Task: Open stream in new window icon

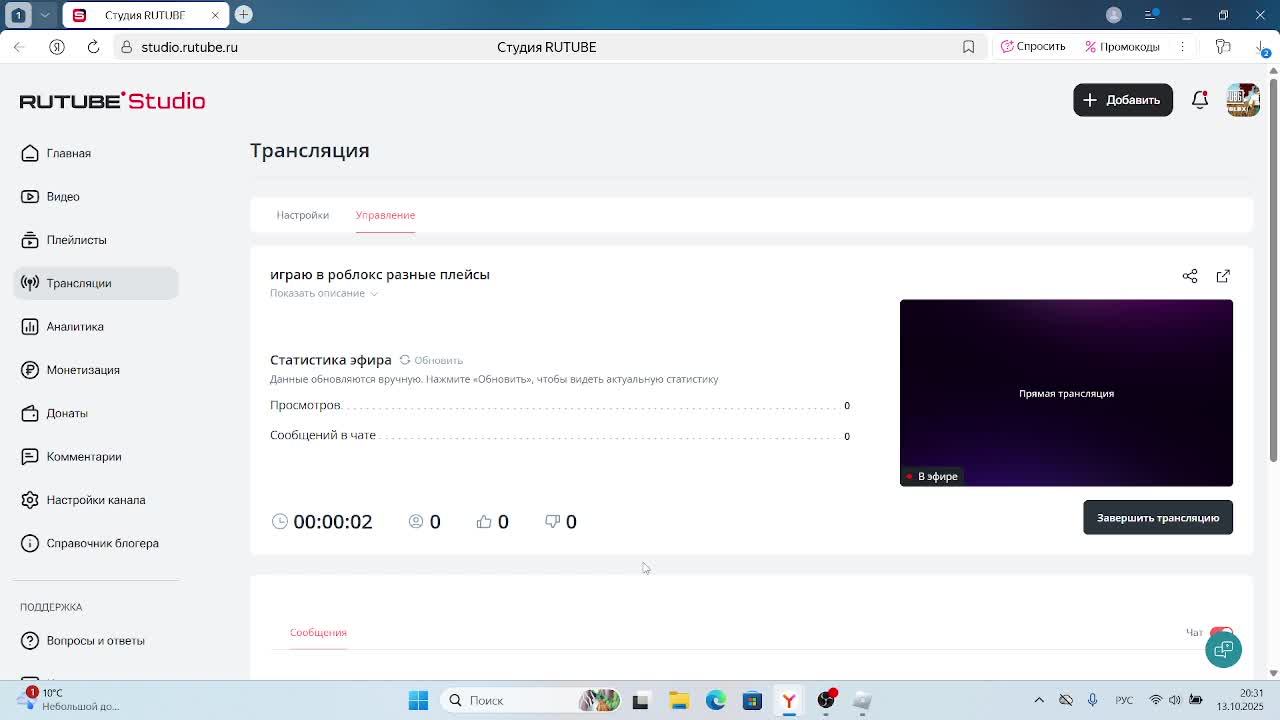Action: (1223, 276)
